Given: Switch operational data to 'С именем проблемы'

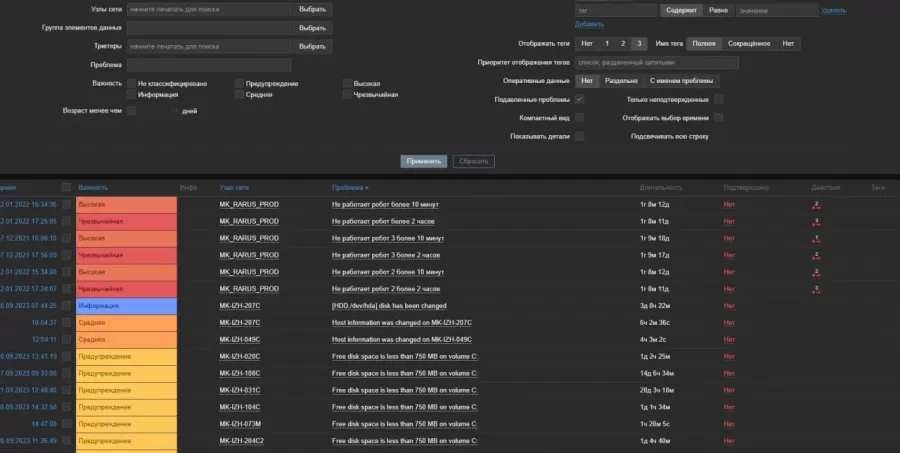Looking at the screenshot, I should coord(681,80).
